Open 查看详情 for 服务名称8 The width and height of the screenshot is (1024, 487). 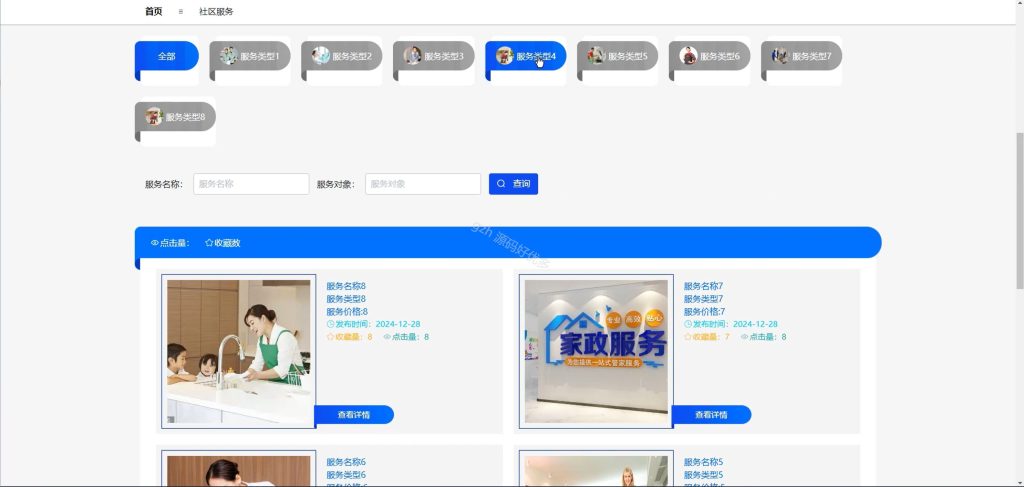pos(354,415)
